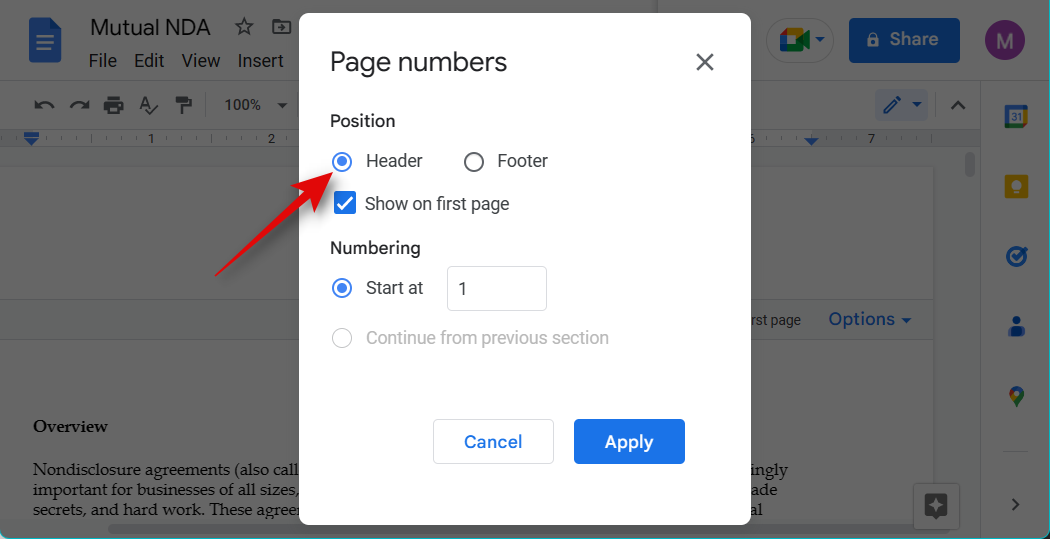
Task: Open the Google Calendar side panel
Action: click(x=1016, y=117)
